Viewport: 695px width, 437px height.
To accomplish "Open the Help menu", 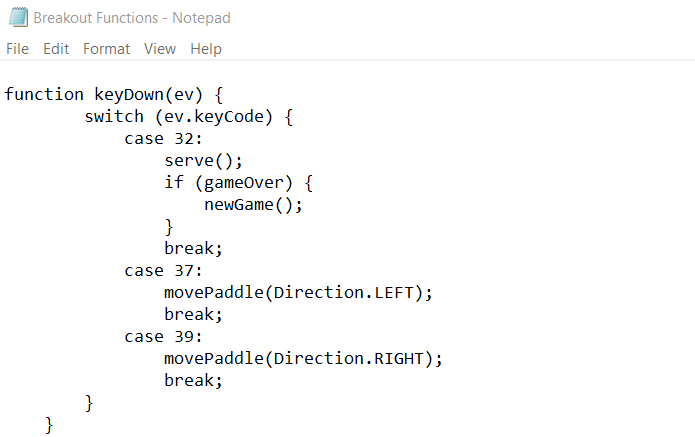I will point(205,49).
